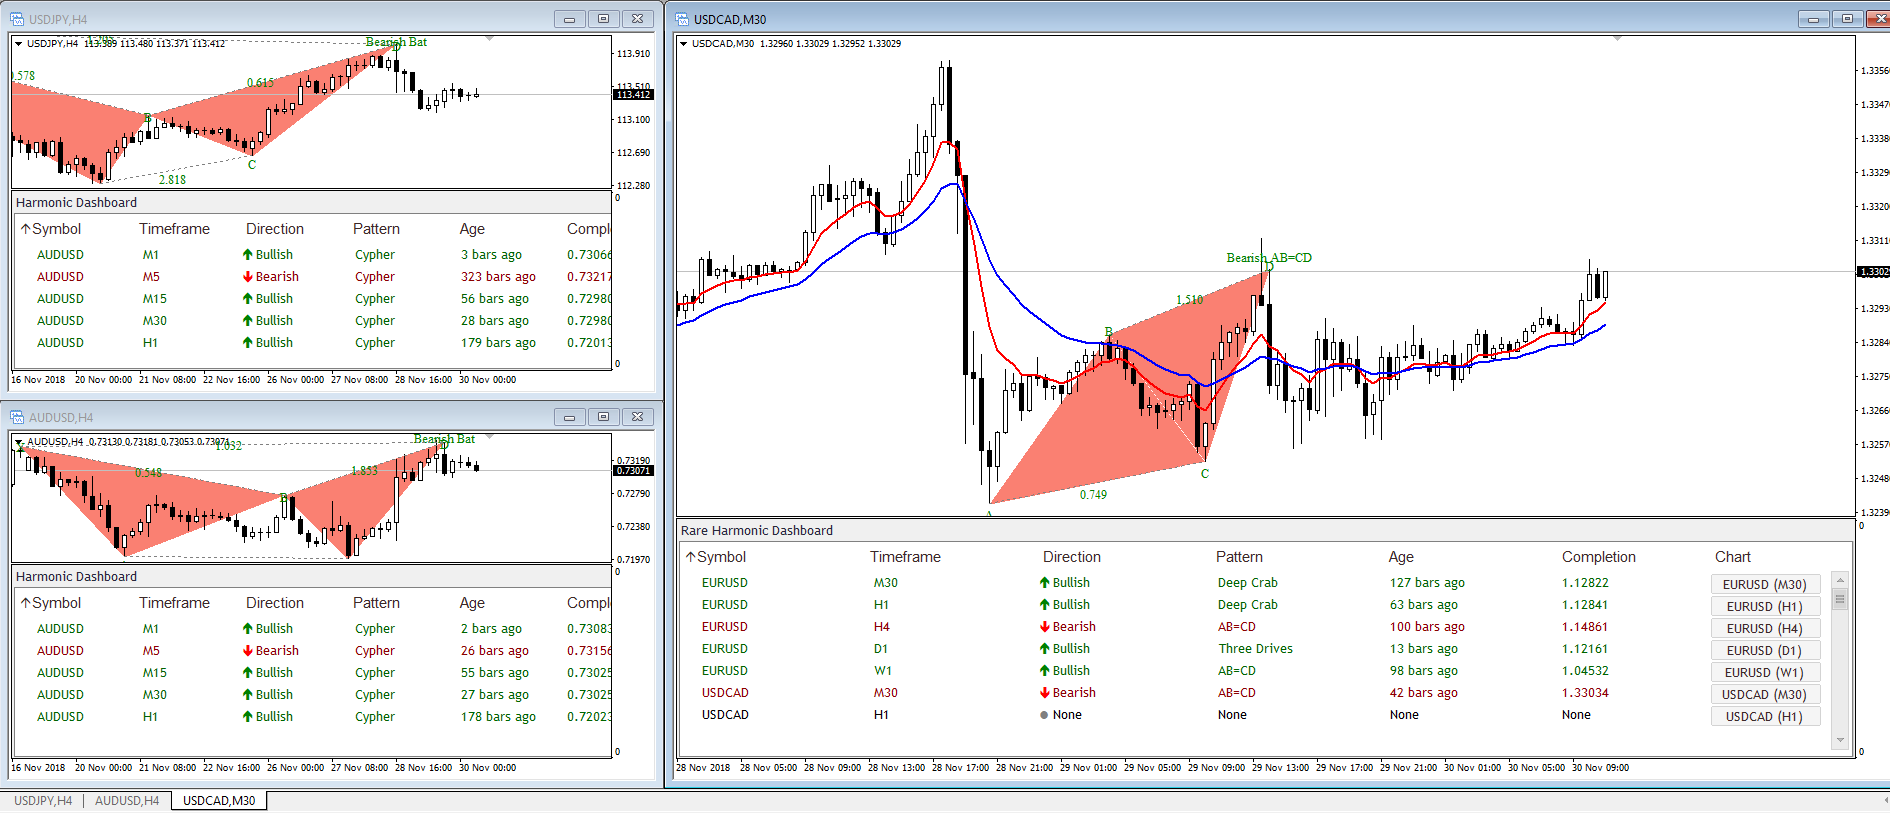Click the chart shift marker atop the USDCAD chart

tap(1618, 38)
